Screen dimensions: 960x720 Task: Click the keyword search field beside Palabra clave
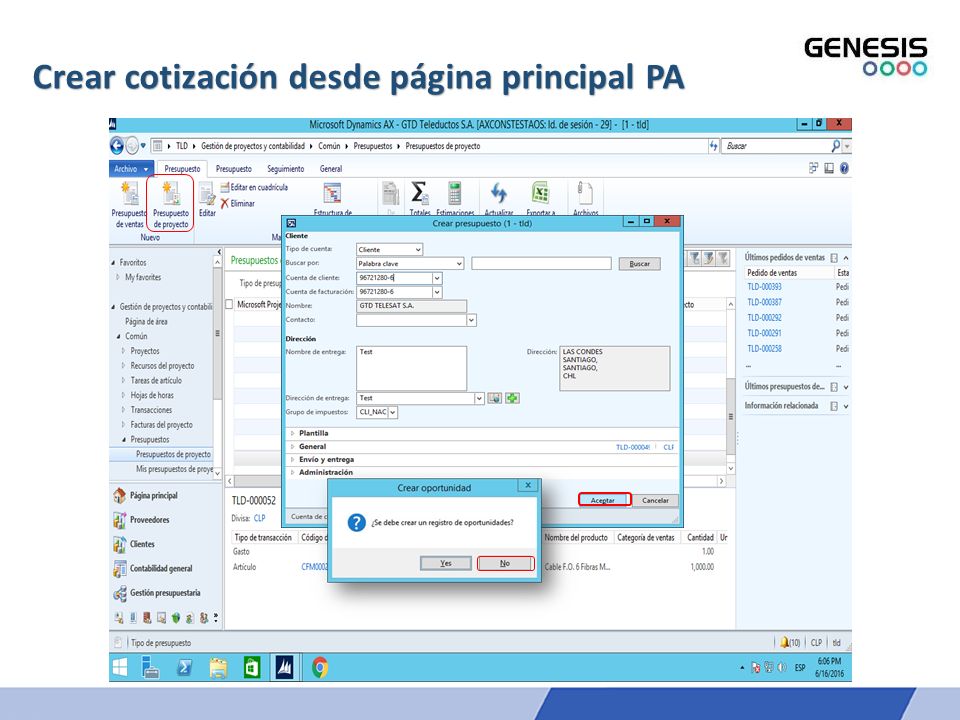[x=541, y=264]
